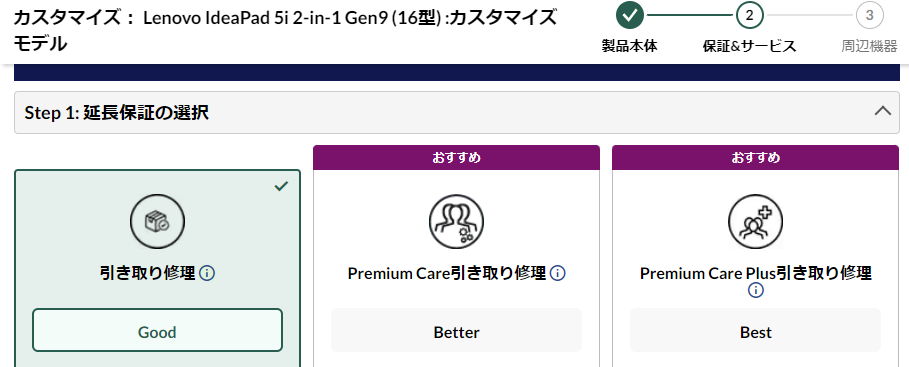Screen dimensions: 909x367
Task: Go to the 製品本体 step
Action: pyautogui.click(x=630, y=46)
